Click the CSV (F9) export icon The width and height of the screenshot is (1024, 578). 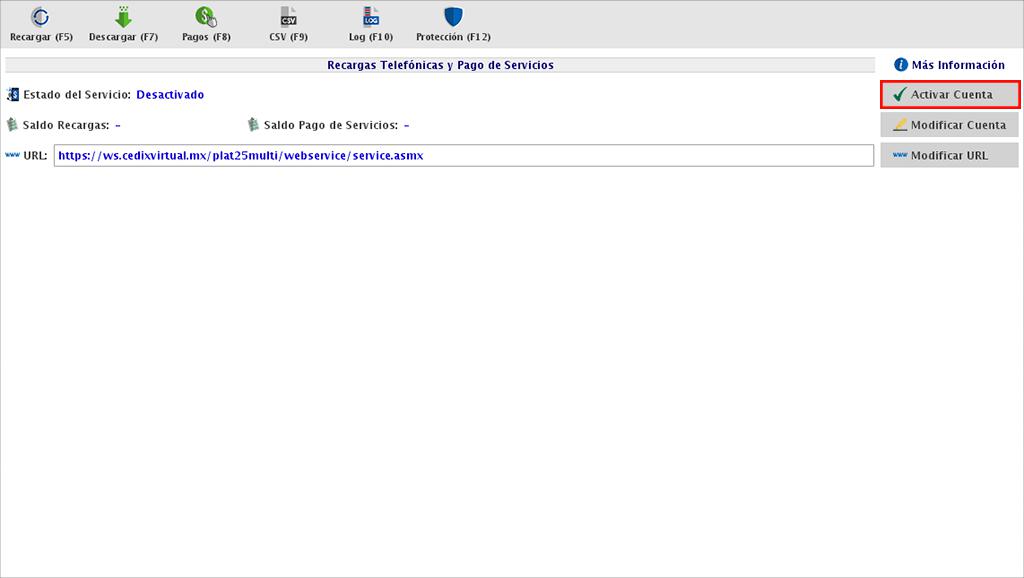287,15
